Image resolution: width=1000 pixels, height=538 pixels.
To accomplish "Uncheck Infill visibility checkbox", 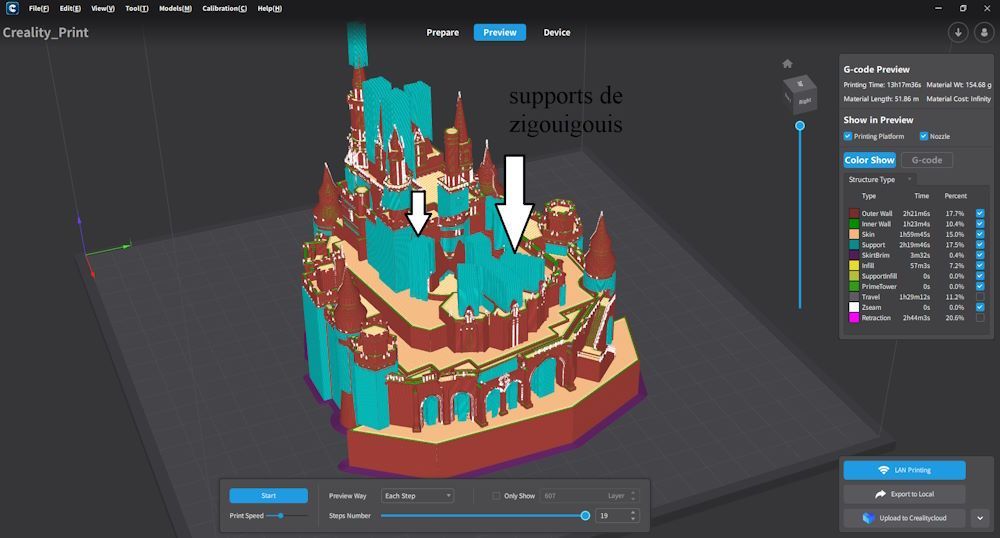I will [x=980, y=265].
